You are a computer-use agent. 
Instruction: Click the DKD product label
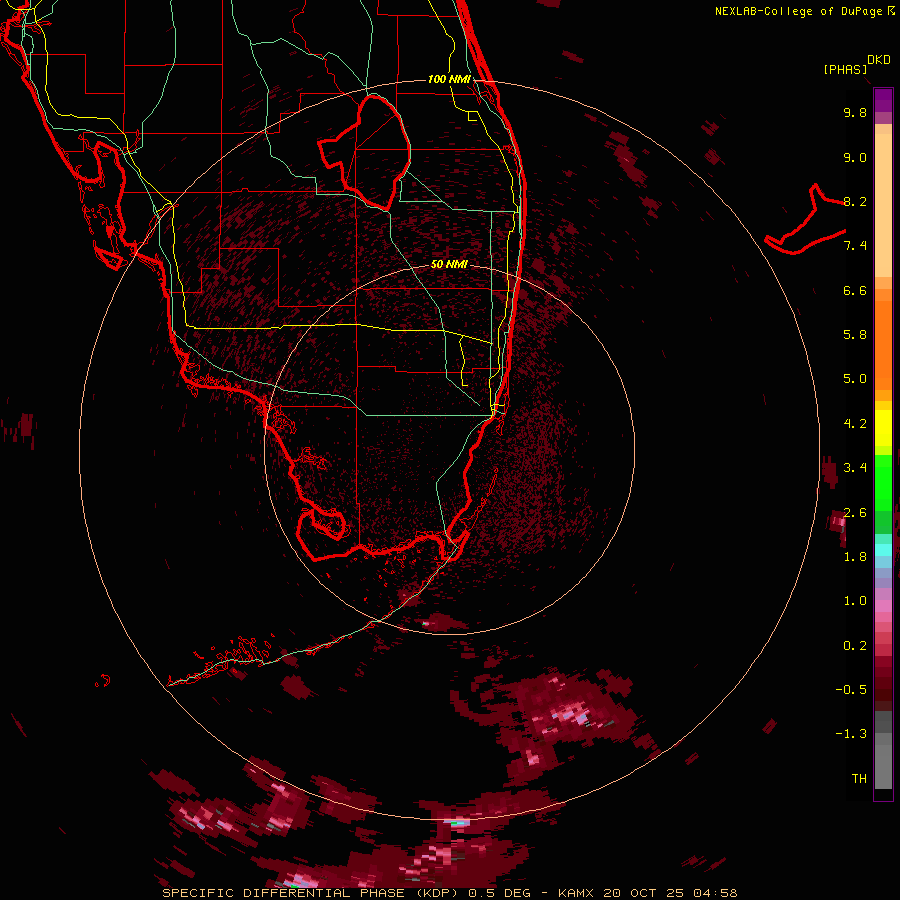click(879, 60)
